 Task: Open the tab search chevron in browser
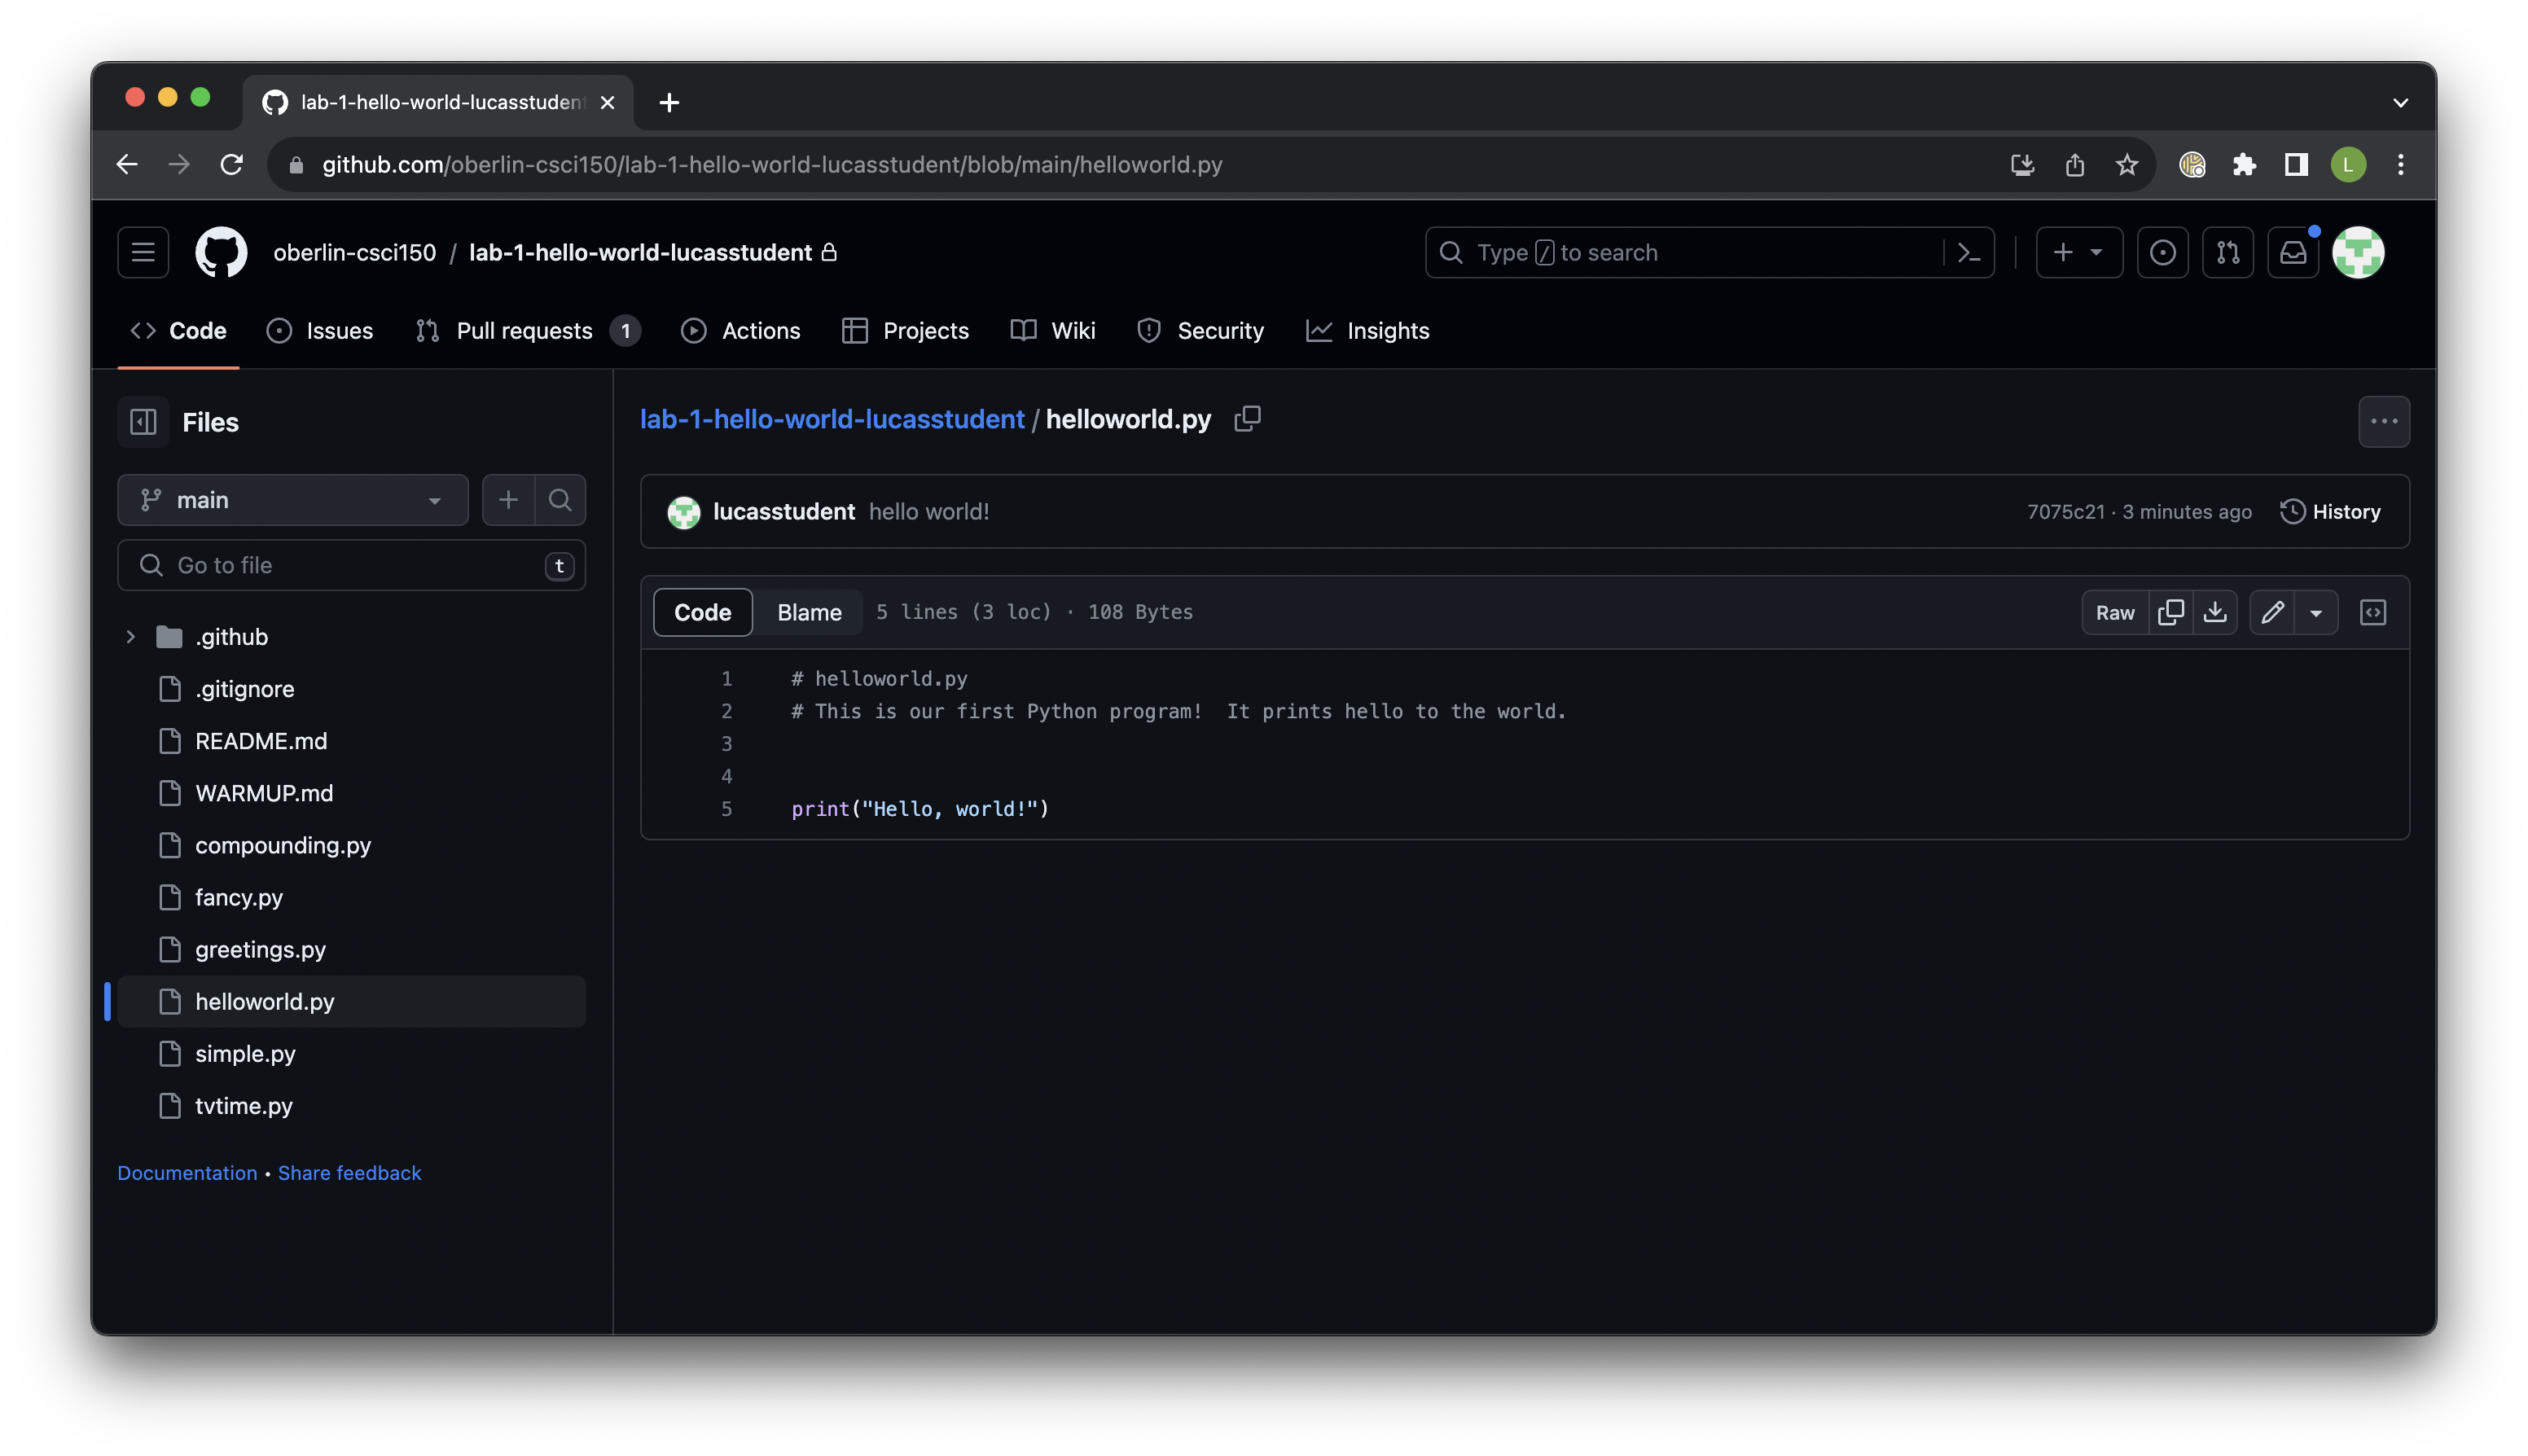pos(2400,102)
